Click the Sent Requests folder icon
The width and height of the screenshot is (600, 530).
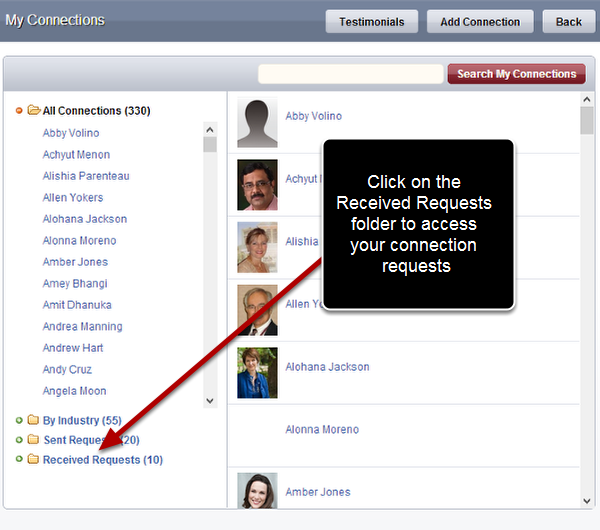[33, 440]
